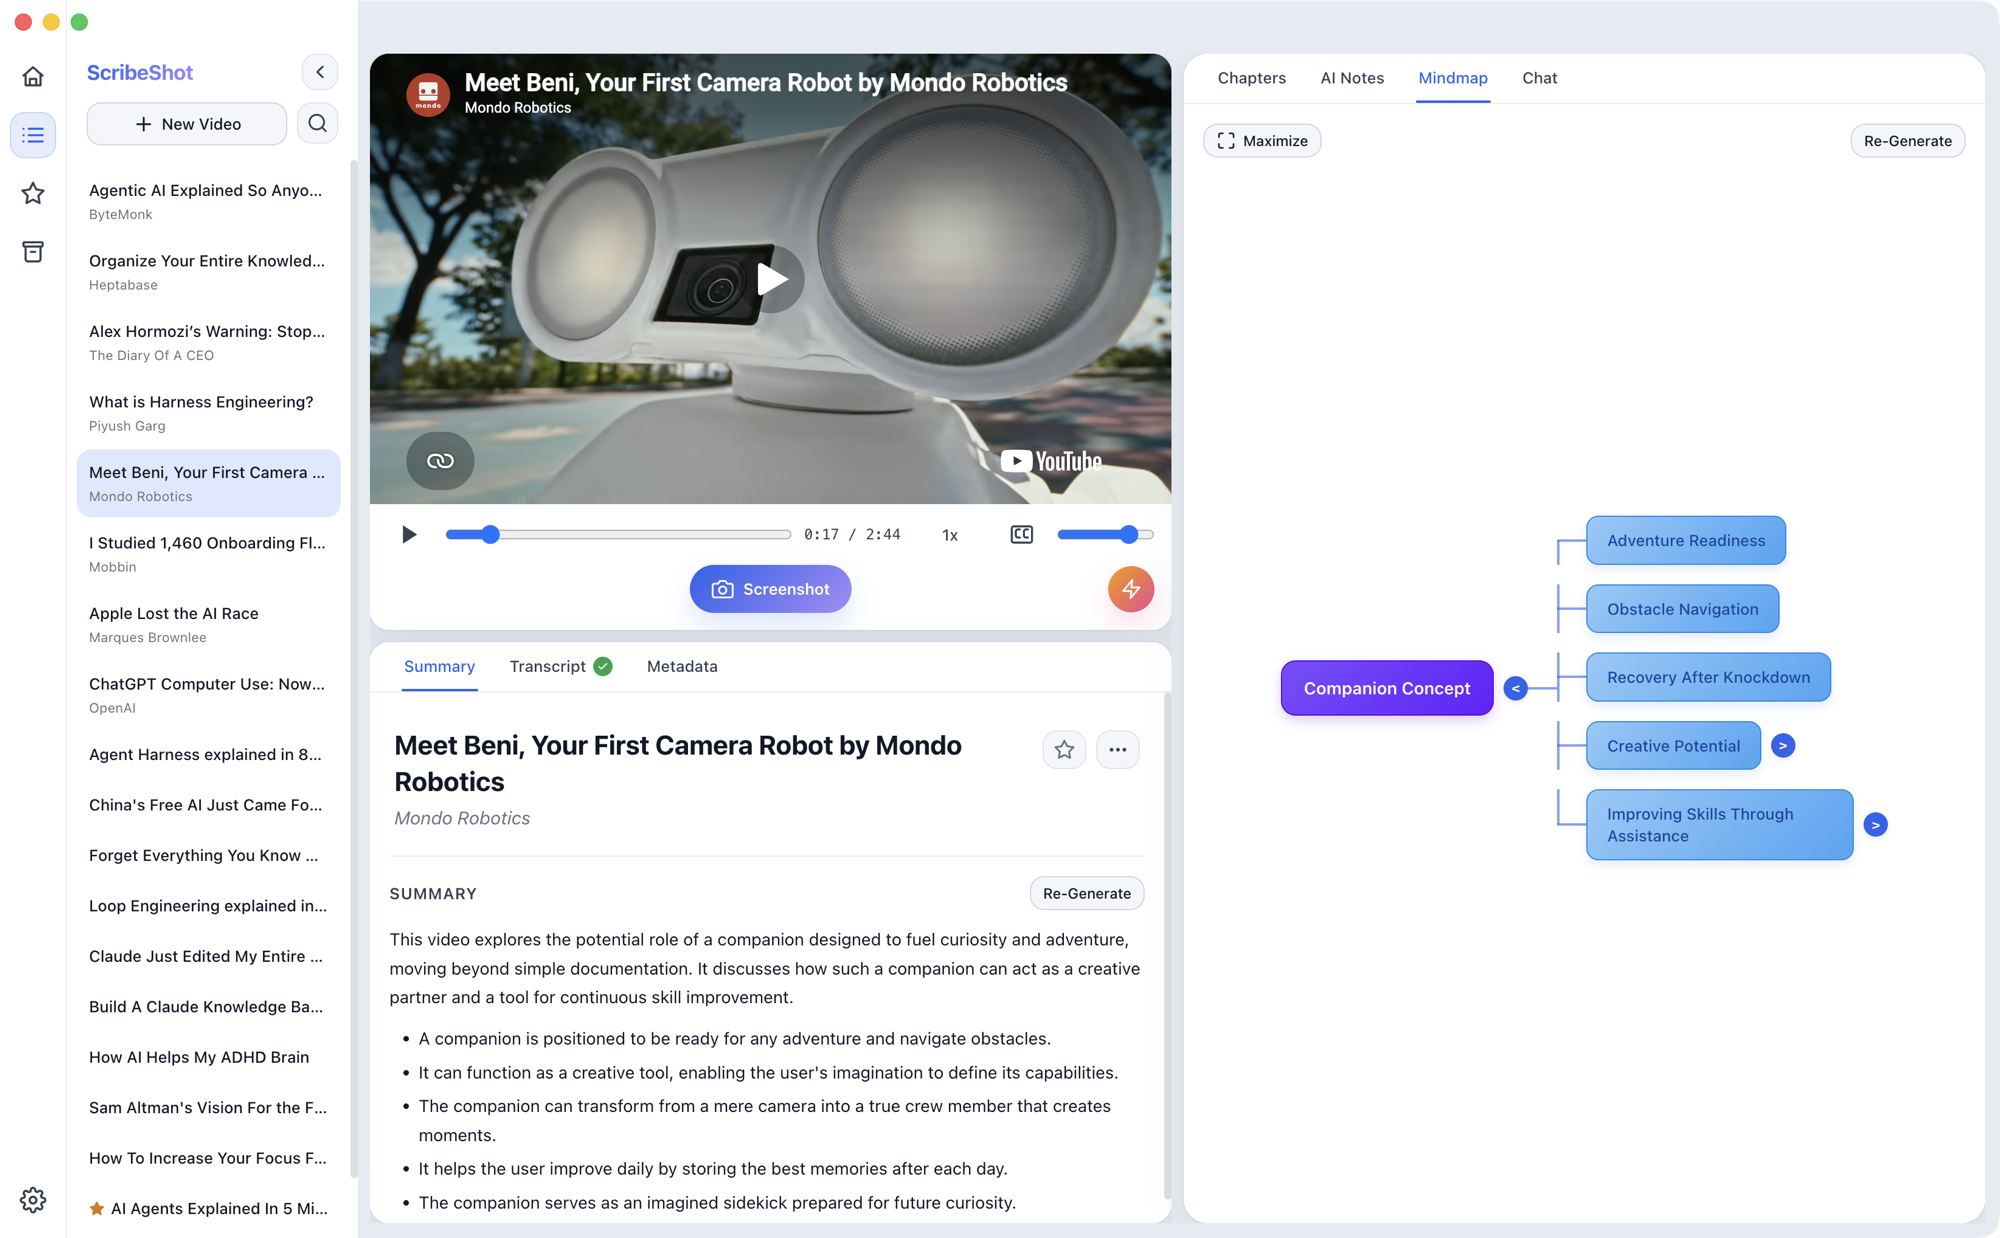Image resolution: width=2000 pixels, height=1238 pixels.
Task: Click Re-Generate in the Summary section
Action: point(1087,893)
